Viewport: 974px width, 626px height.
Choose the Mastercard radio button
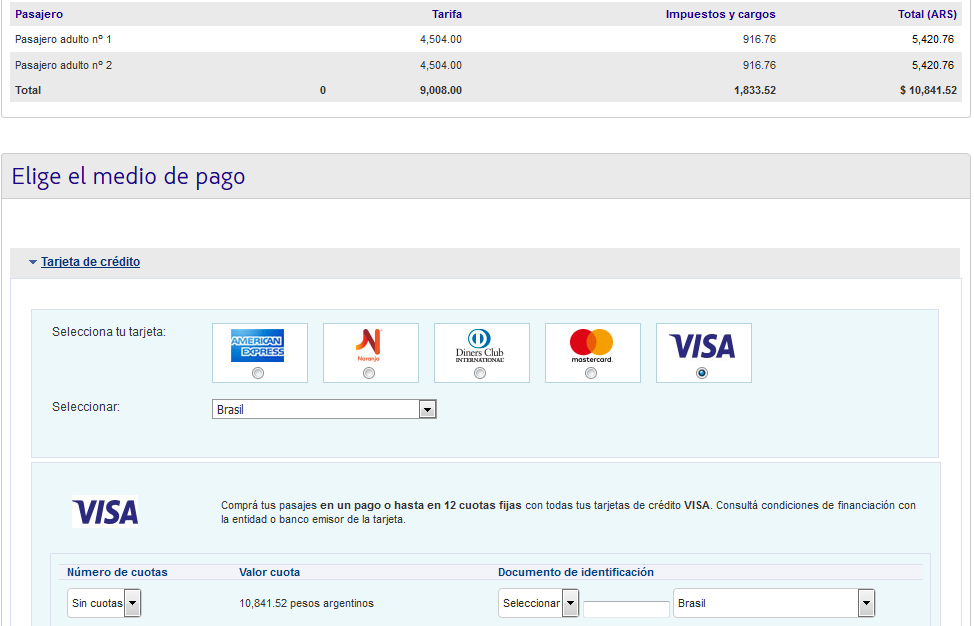(x=591, y=373)
